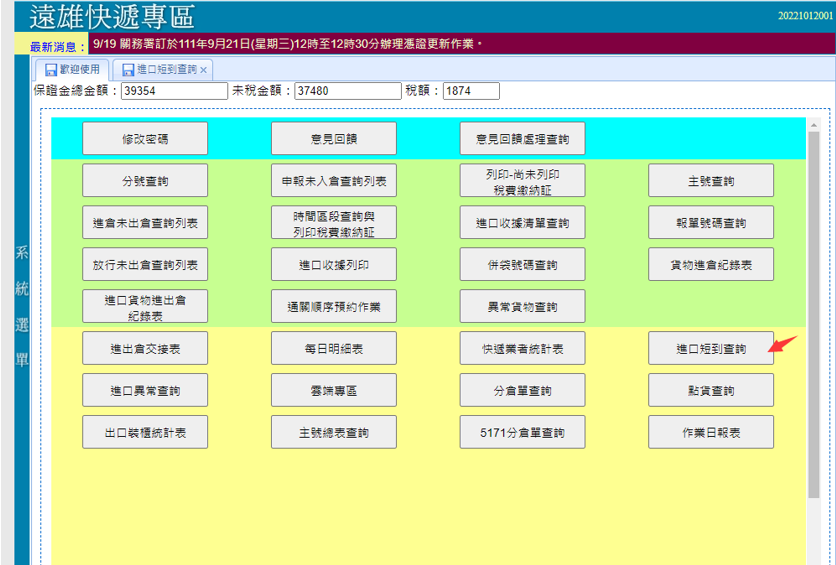Open the 分號查詢 page
836x565 pixels.
tap(144, 181)
